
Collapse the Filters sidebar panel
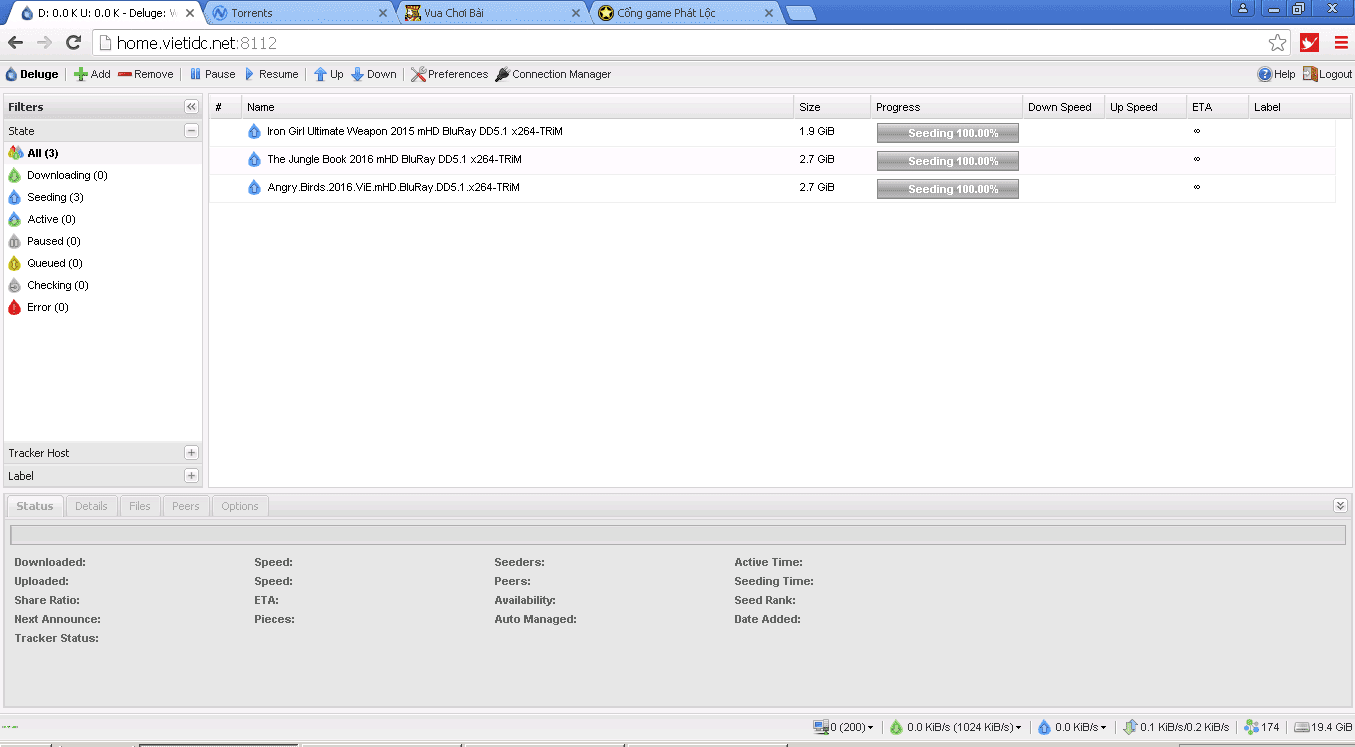point(191,107)
